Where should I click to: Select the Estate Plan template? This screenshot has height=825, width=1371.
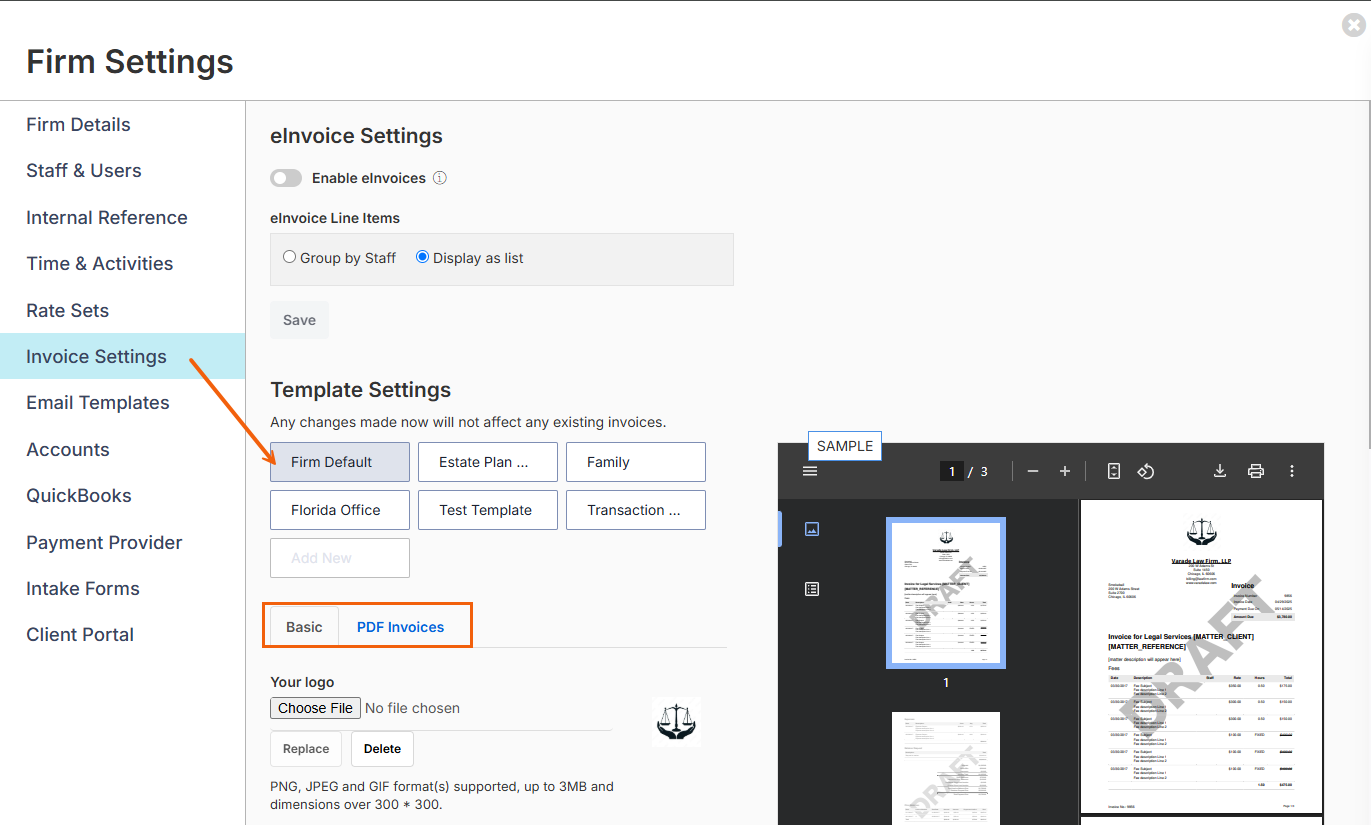pos(488,462)
